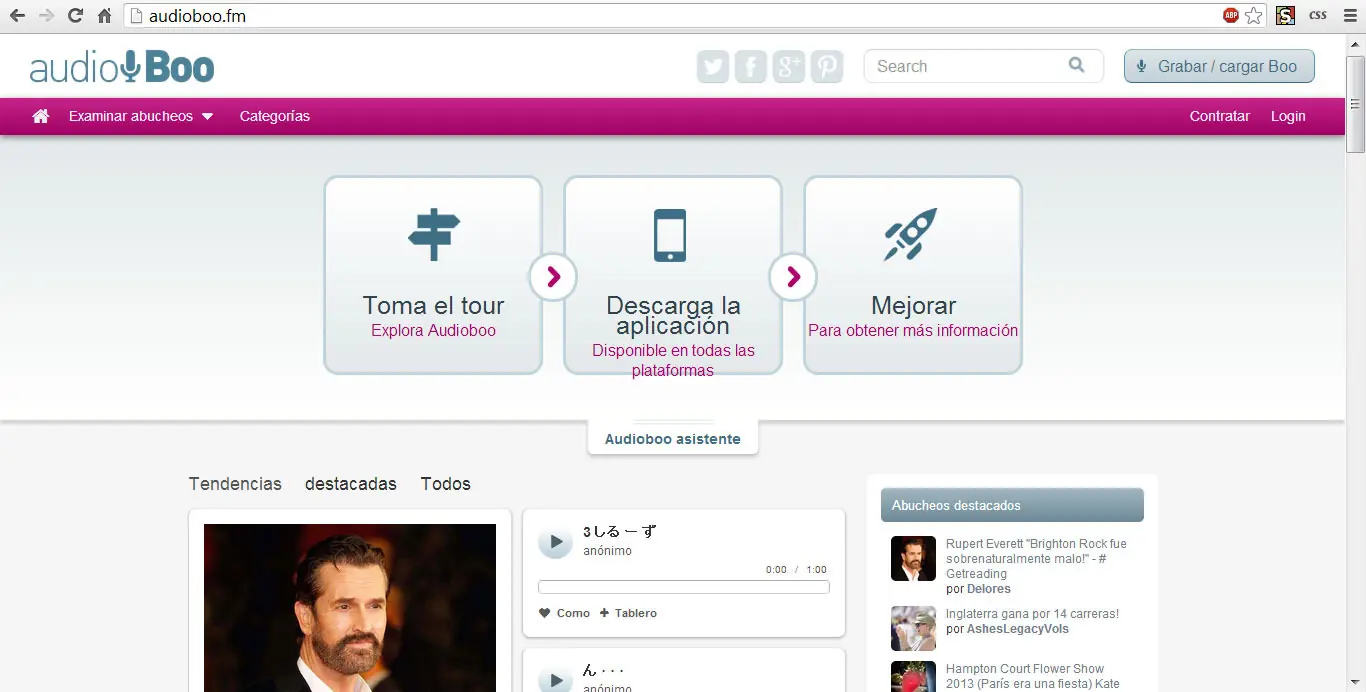
Task: Open the Hampton Court Flower Show boo link
Action: [x=1033, y=676]
